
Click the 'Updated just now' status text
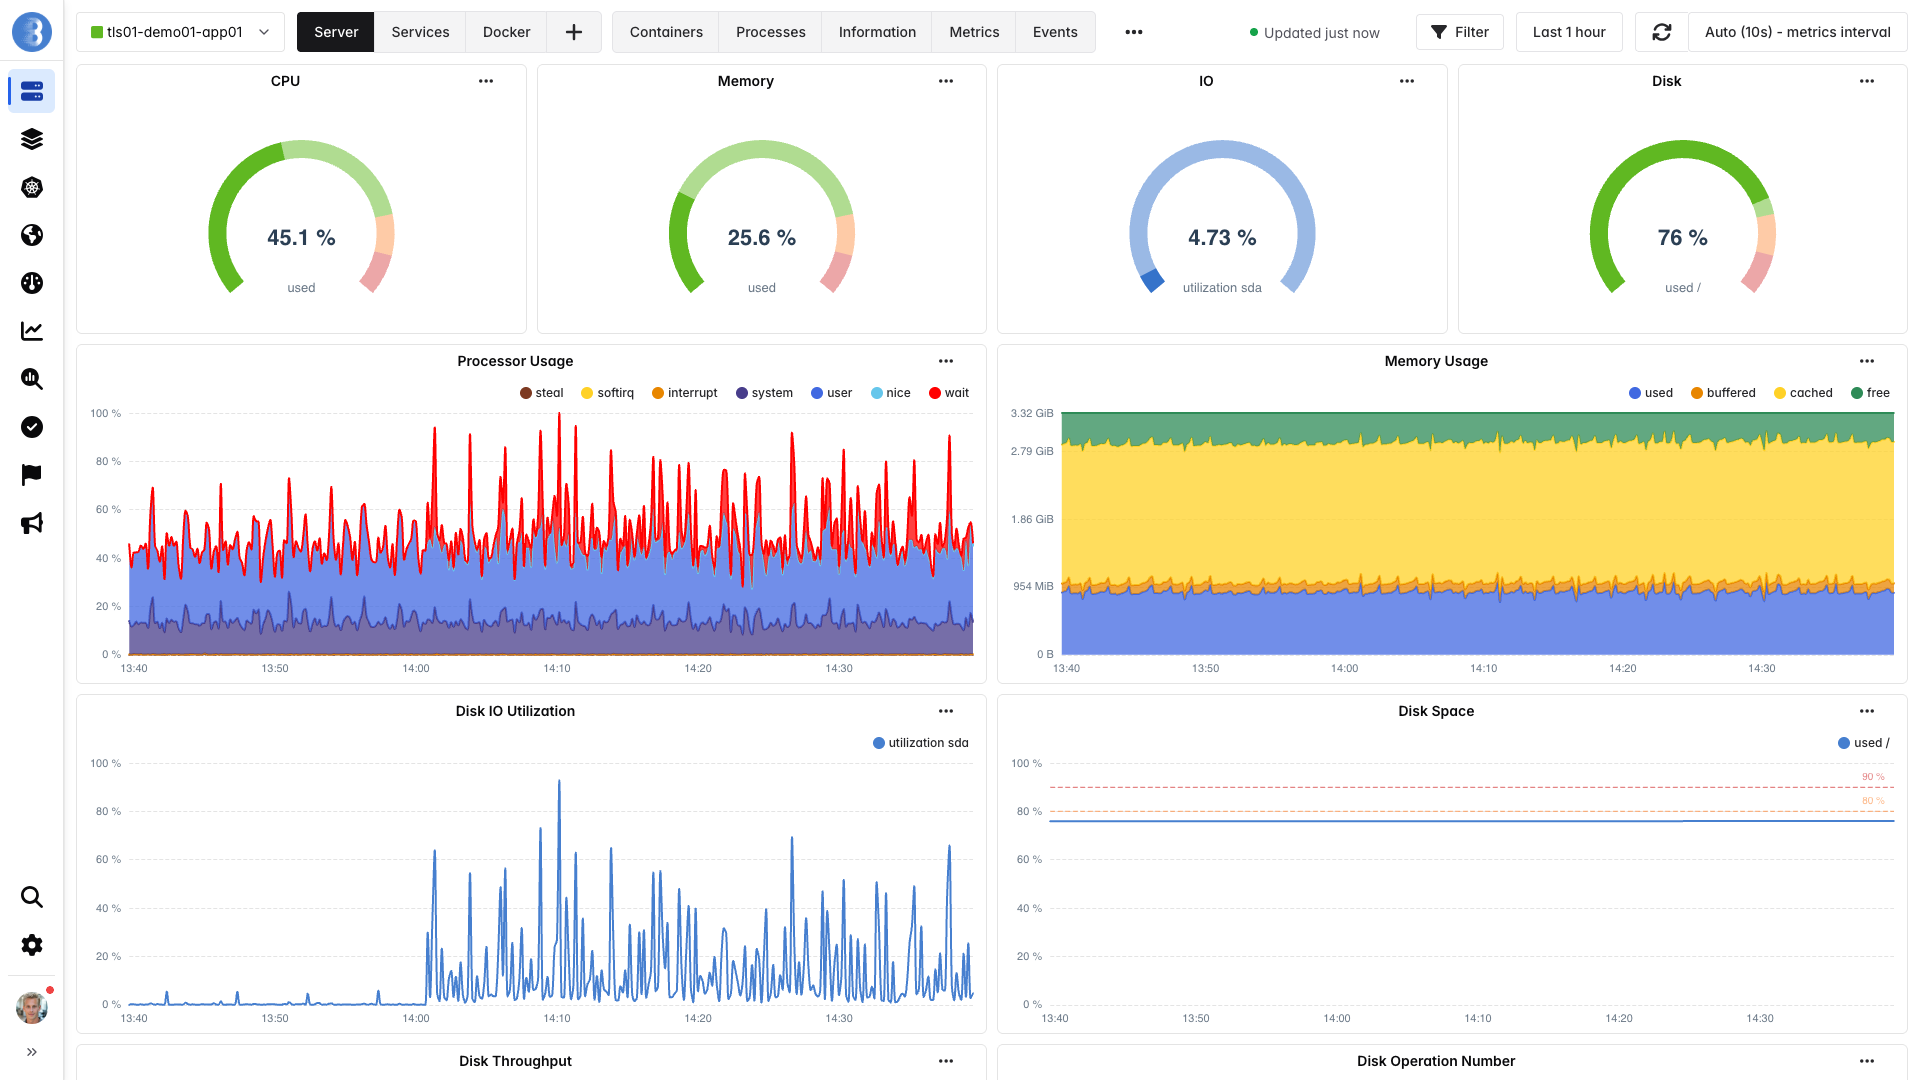(x=1321, y=33)
